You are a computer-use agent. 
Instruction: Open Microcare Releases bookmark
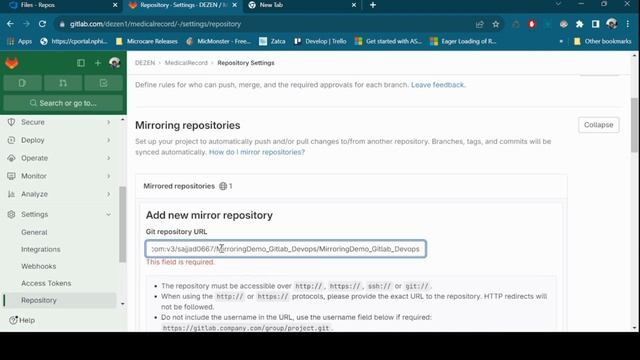[147, 41]
